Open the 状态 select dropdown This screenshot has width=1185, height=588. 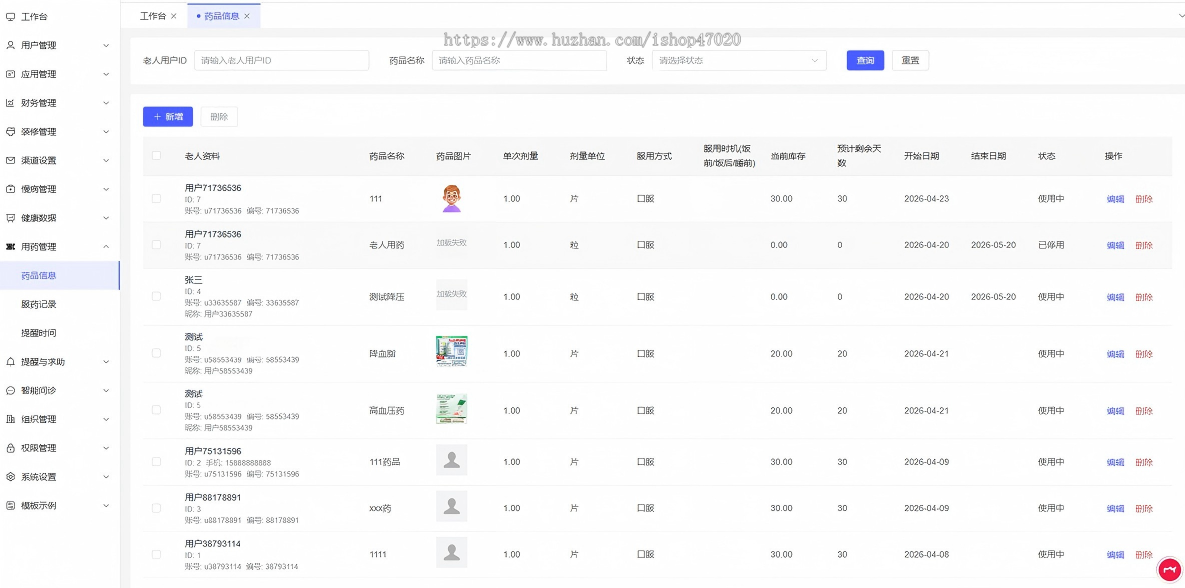click(739, 60)
